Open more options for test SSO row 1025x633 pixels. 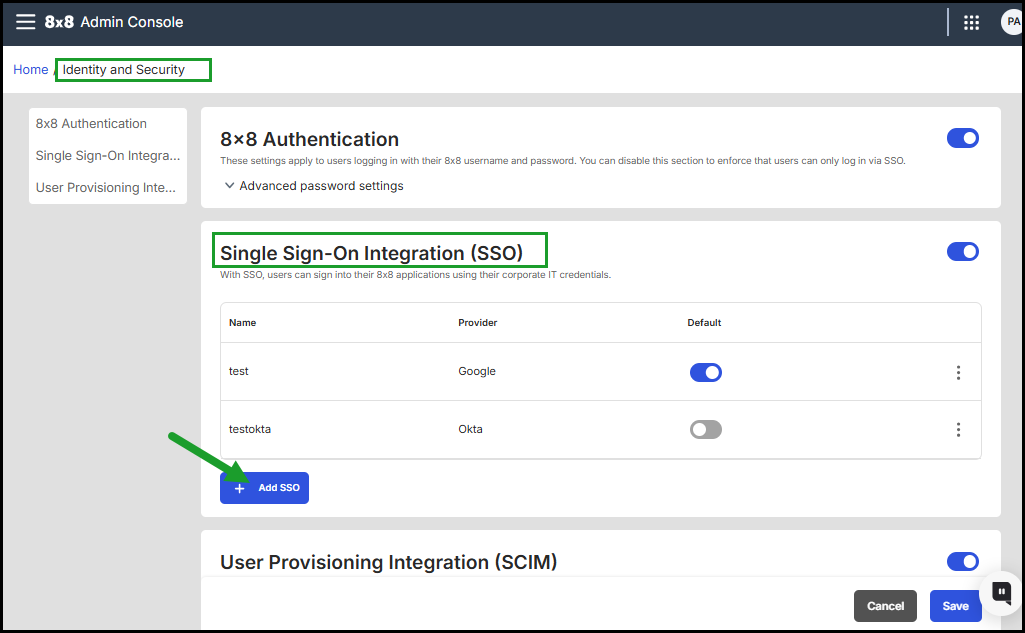pos(958,372)
